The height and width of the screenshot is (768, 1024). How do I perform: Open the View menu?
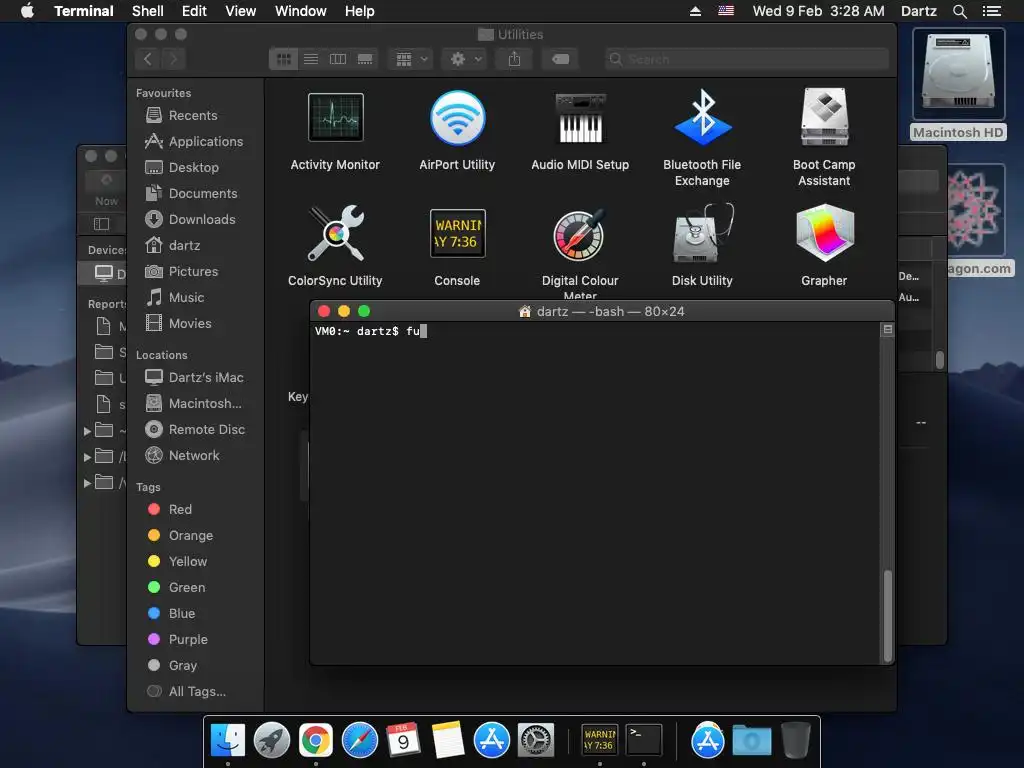(240, 11)
